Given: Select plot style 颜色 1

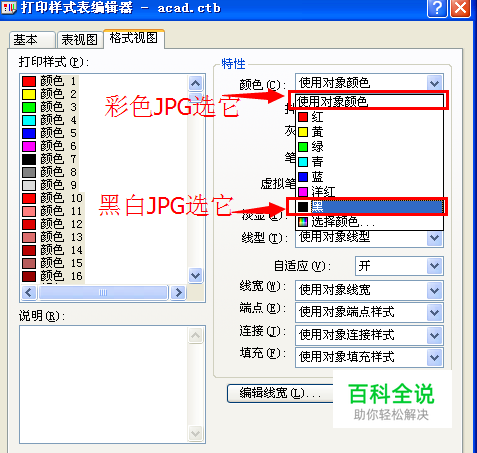Looking at the screenshot, I should tap(50, 81).
